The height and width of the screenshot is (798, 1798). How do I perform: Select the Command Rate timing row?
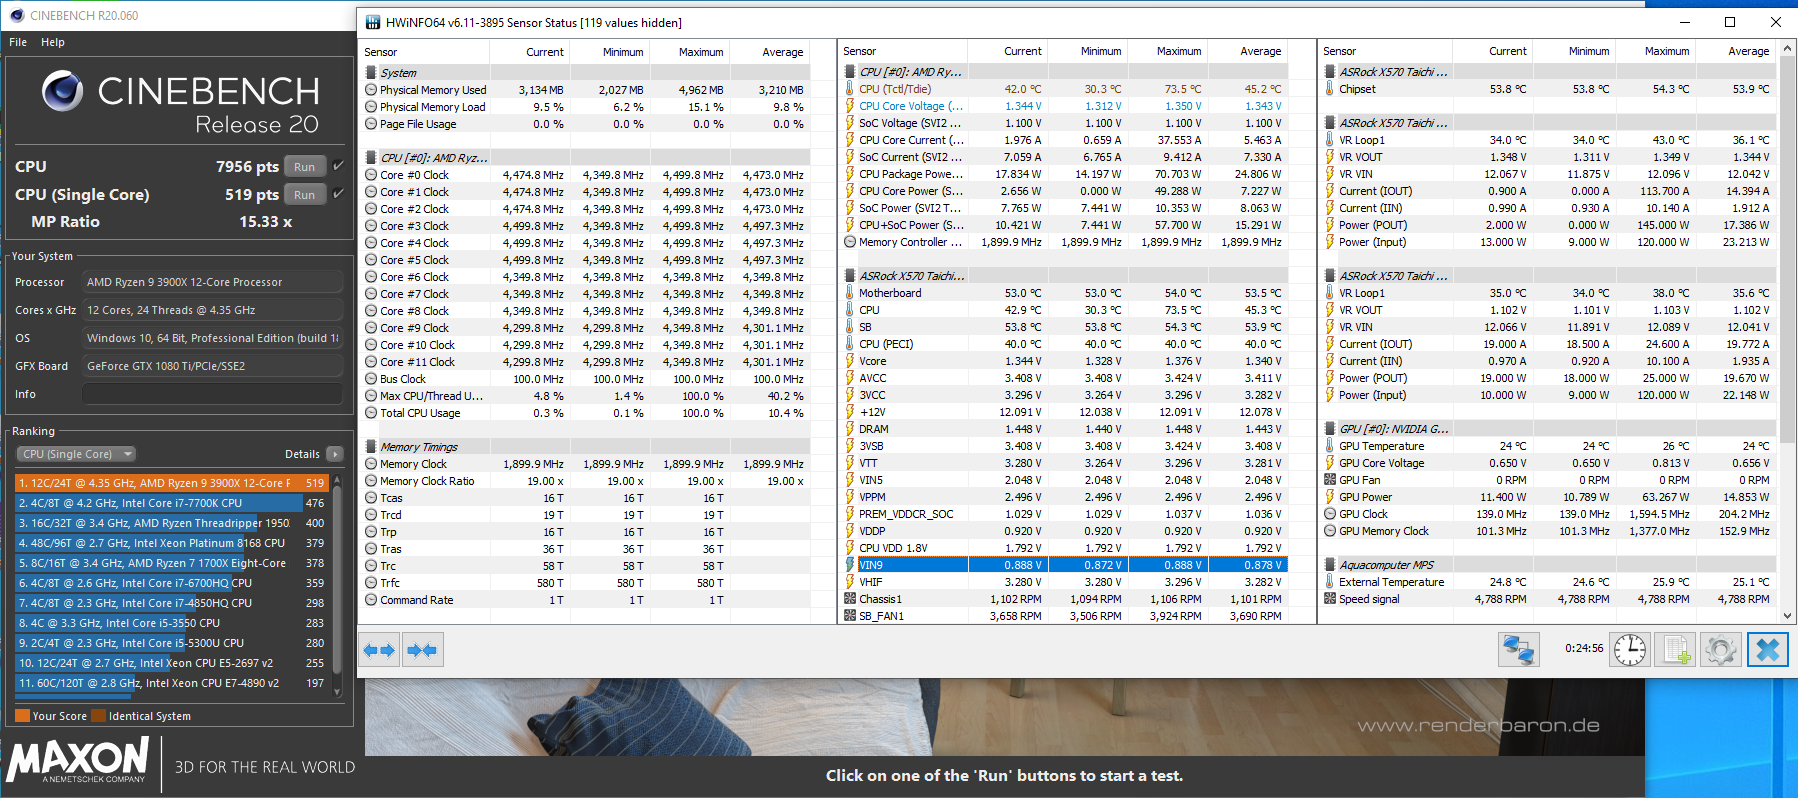coord(584,600)
